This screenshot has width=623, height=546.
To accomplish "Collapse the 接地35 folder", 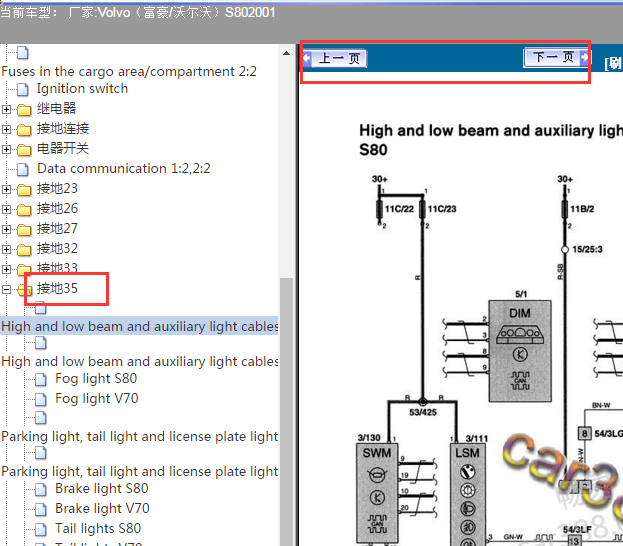I will tap(6, 289).
